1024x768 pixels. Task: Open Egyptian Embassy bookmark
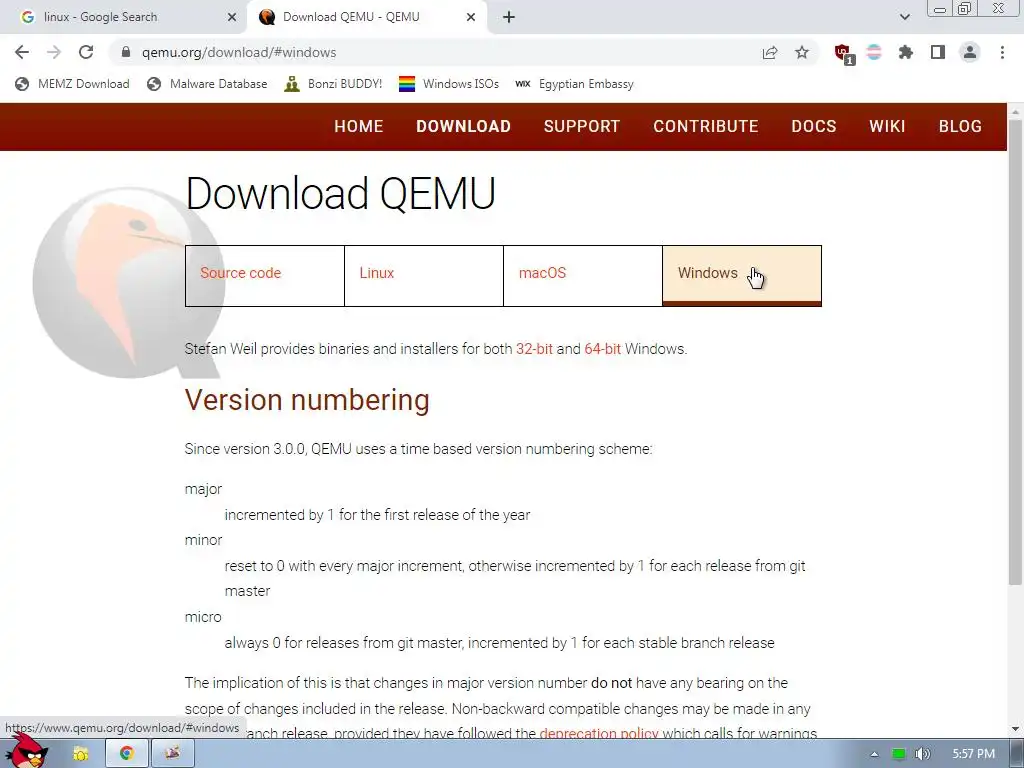coord(574,84)
